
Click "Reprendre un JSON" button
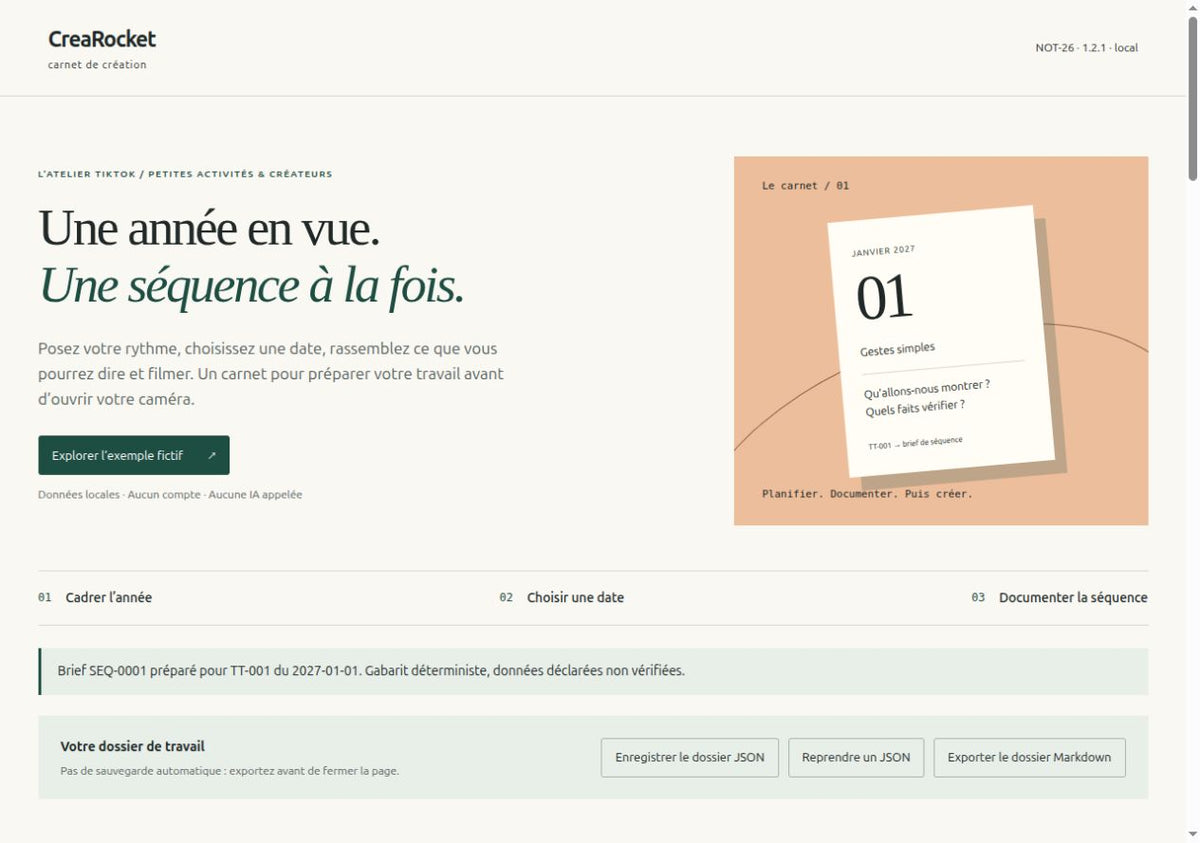coord(856,757)
